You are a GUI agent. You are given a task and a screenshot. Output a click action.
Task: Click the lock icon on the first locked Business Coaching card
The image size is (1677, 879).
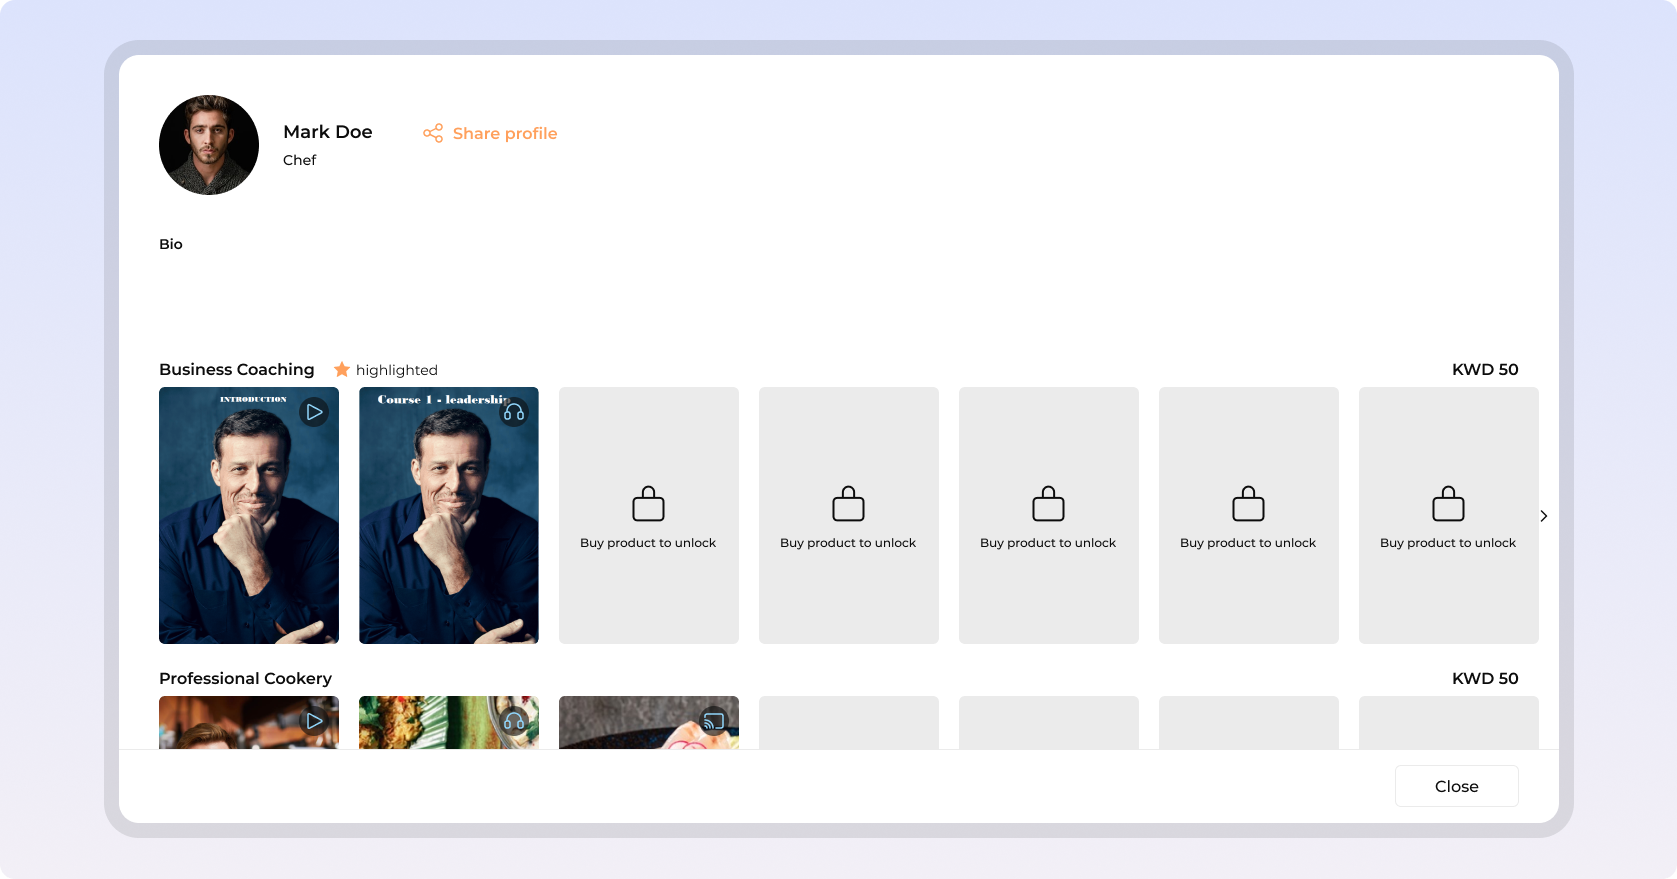(x=649, y=504)
